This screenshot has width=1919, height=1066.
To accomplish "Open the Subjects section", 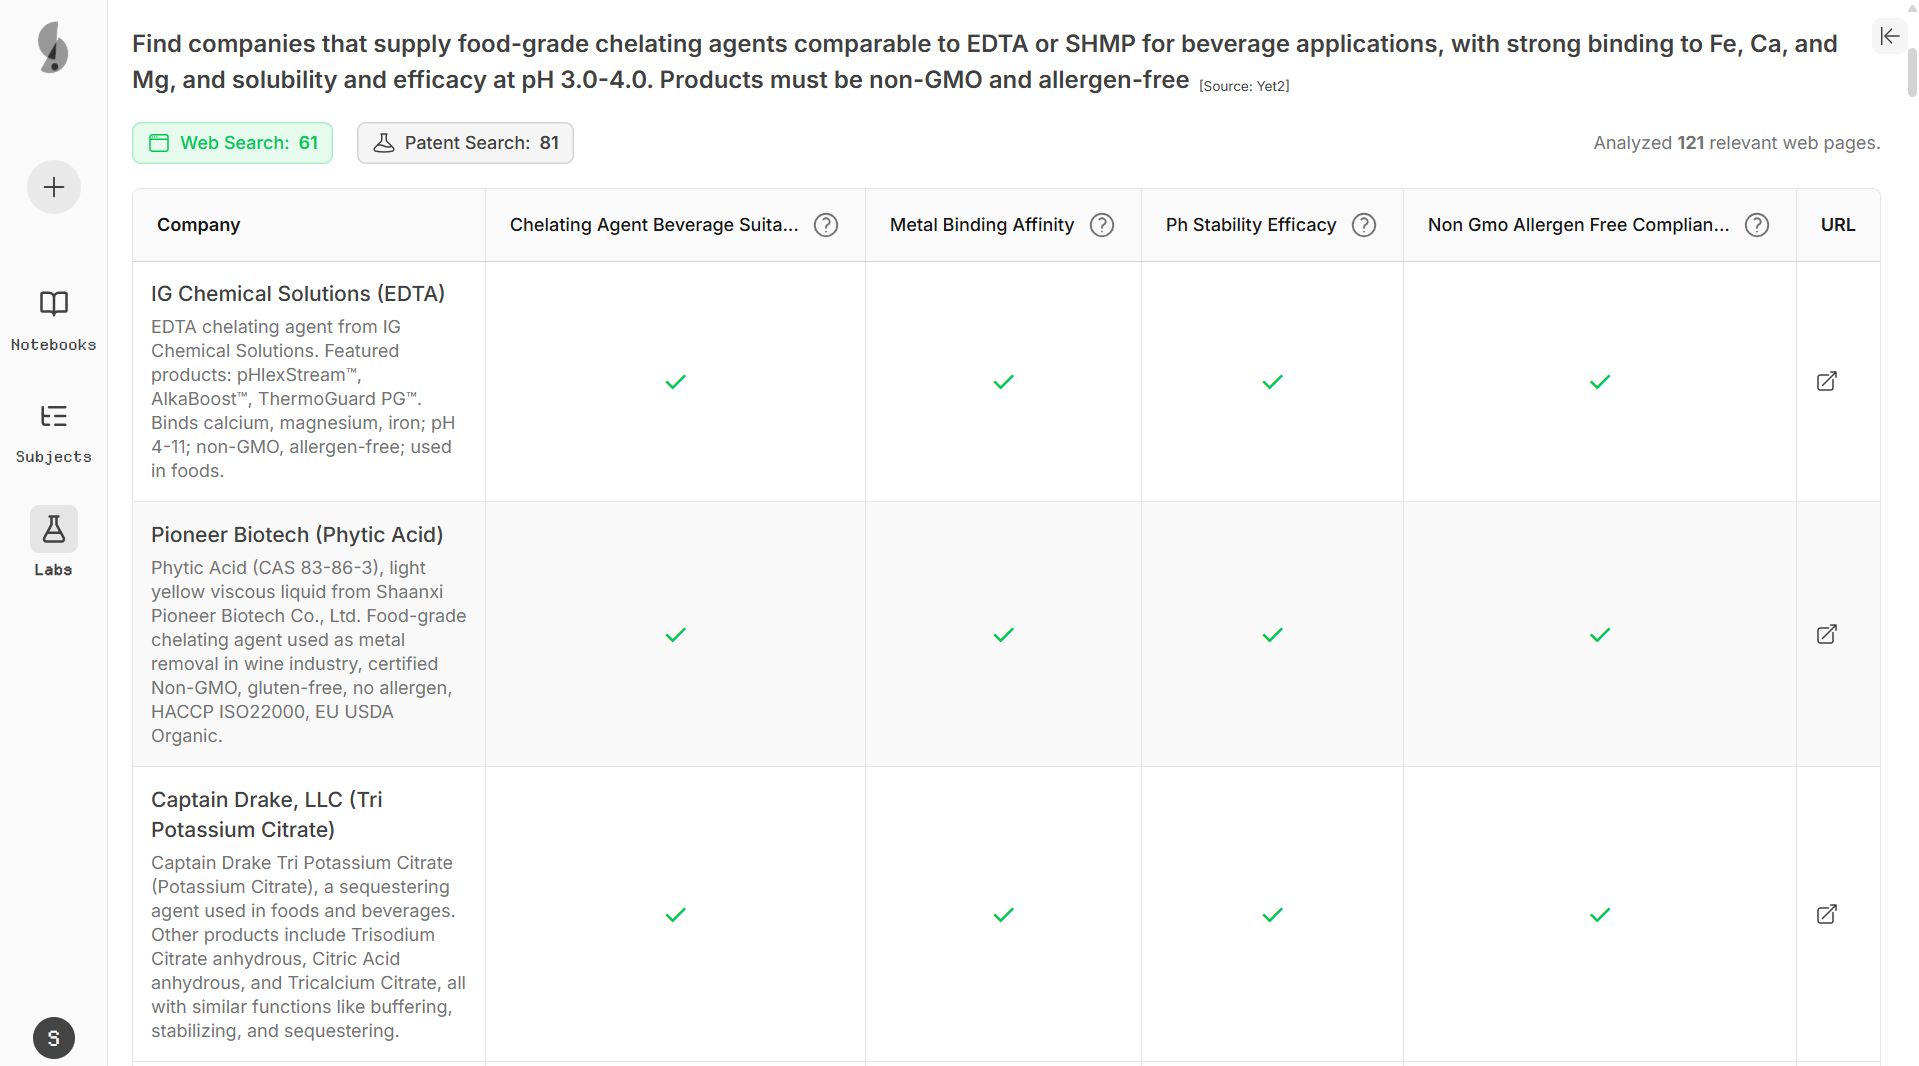I will click(54, 432).
